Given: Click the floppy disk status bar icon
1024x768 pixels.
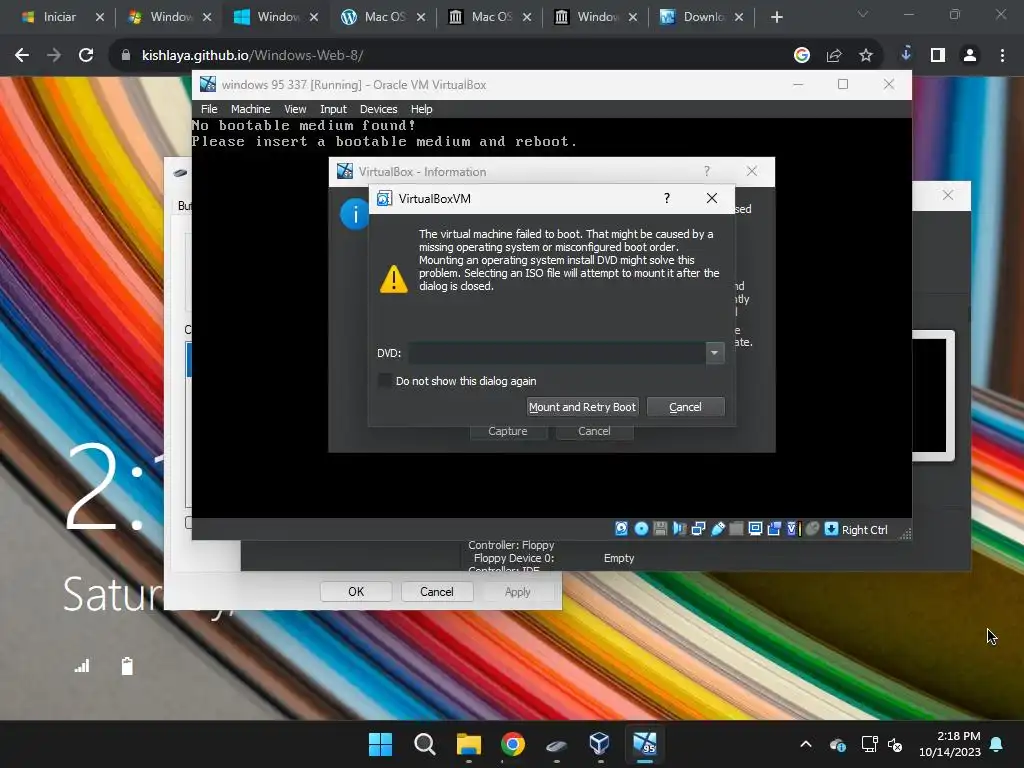Looking at the screenshot, I should point(660,529).
